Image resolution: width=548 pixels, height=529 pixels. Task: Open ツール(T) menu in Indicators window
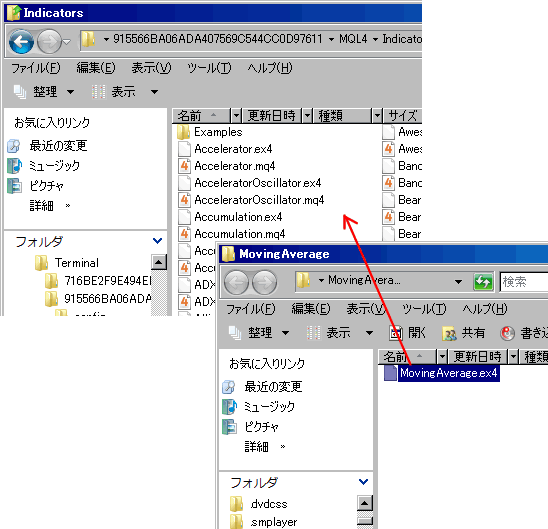pyautogui.click(x=209, y=68)
